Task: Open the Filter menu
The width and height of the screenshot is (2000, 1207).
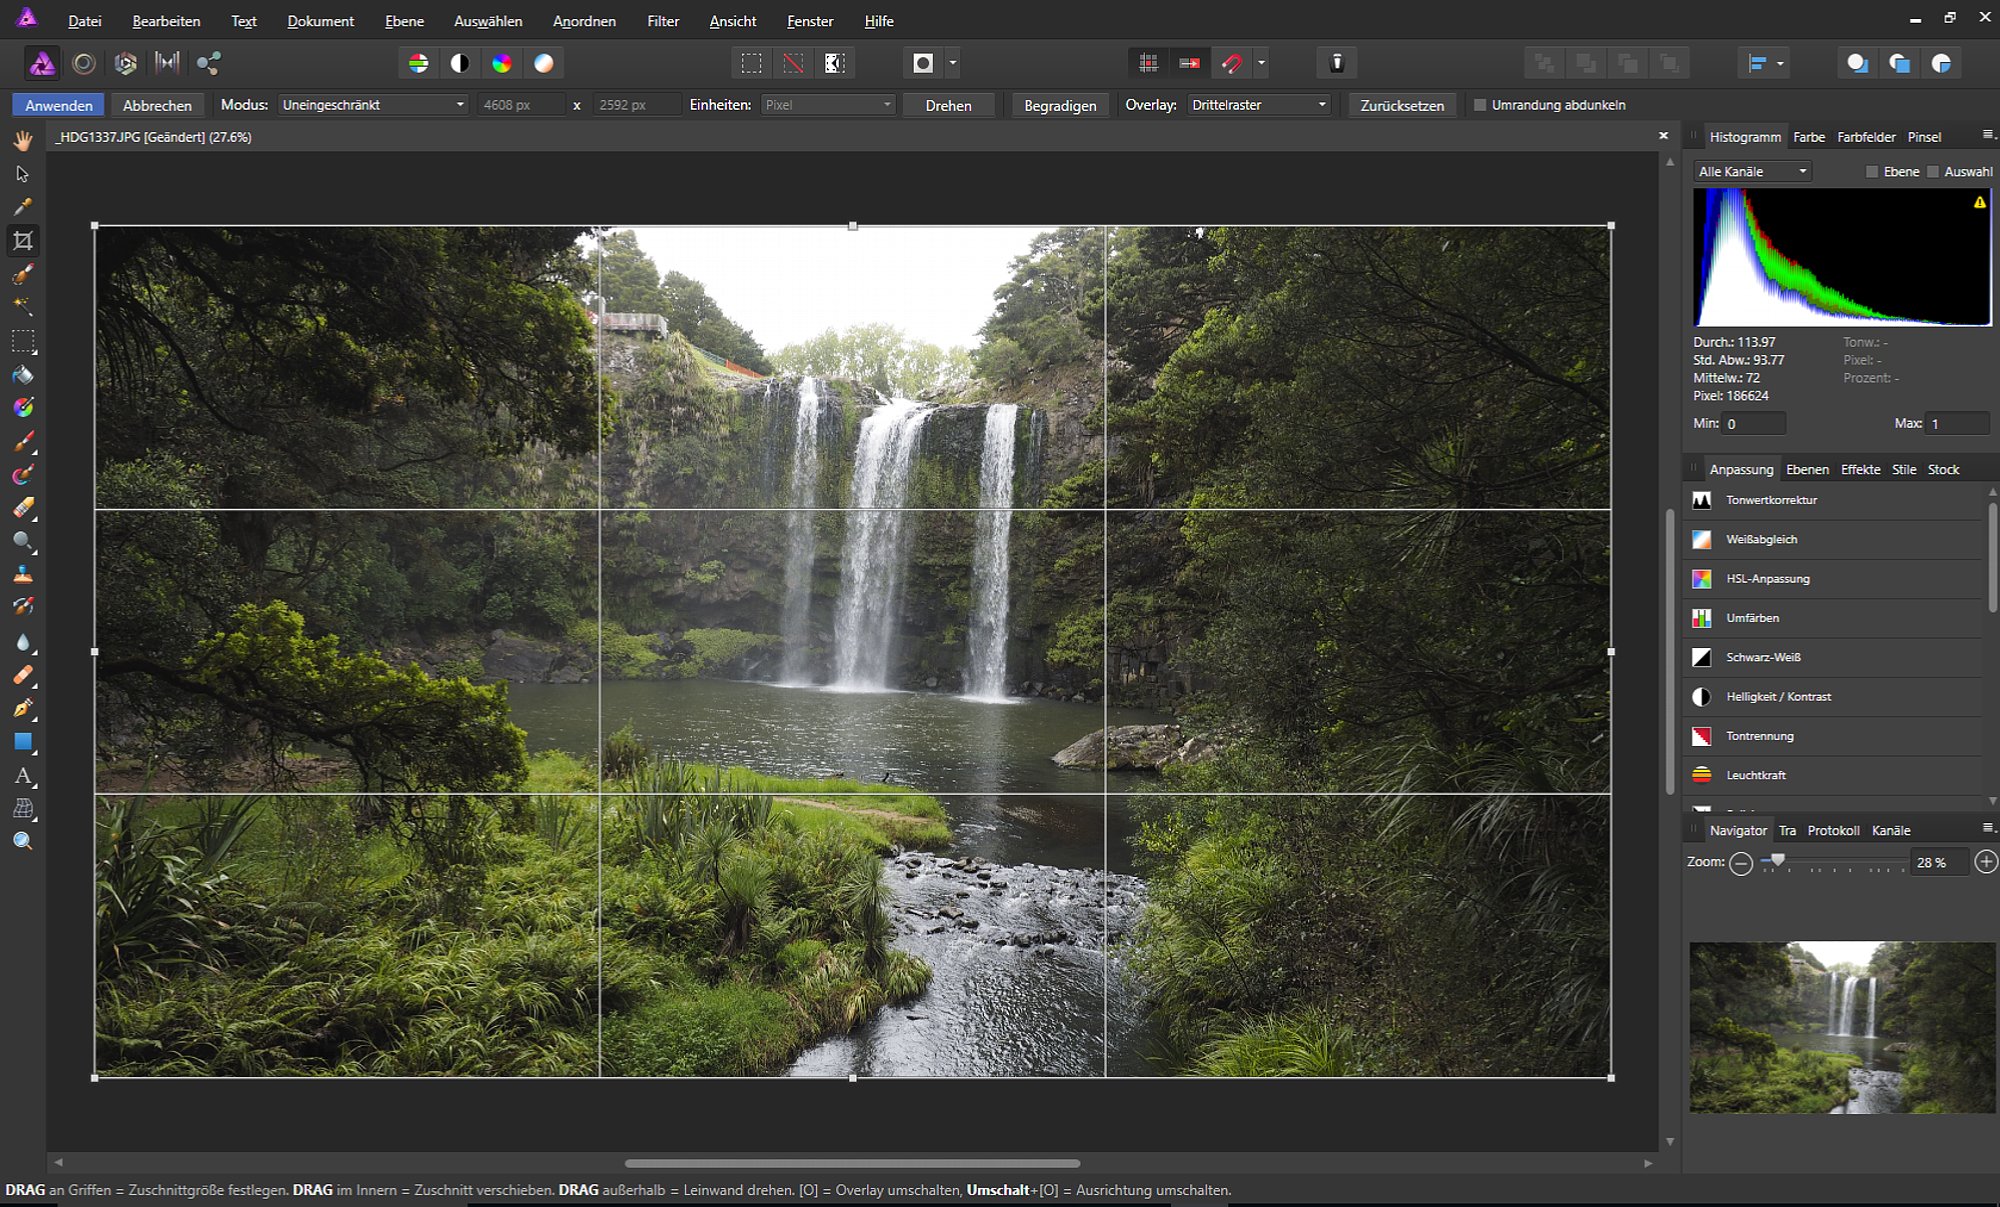Action: pyautogui.click(x=663, y=21)
